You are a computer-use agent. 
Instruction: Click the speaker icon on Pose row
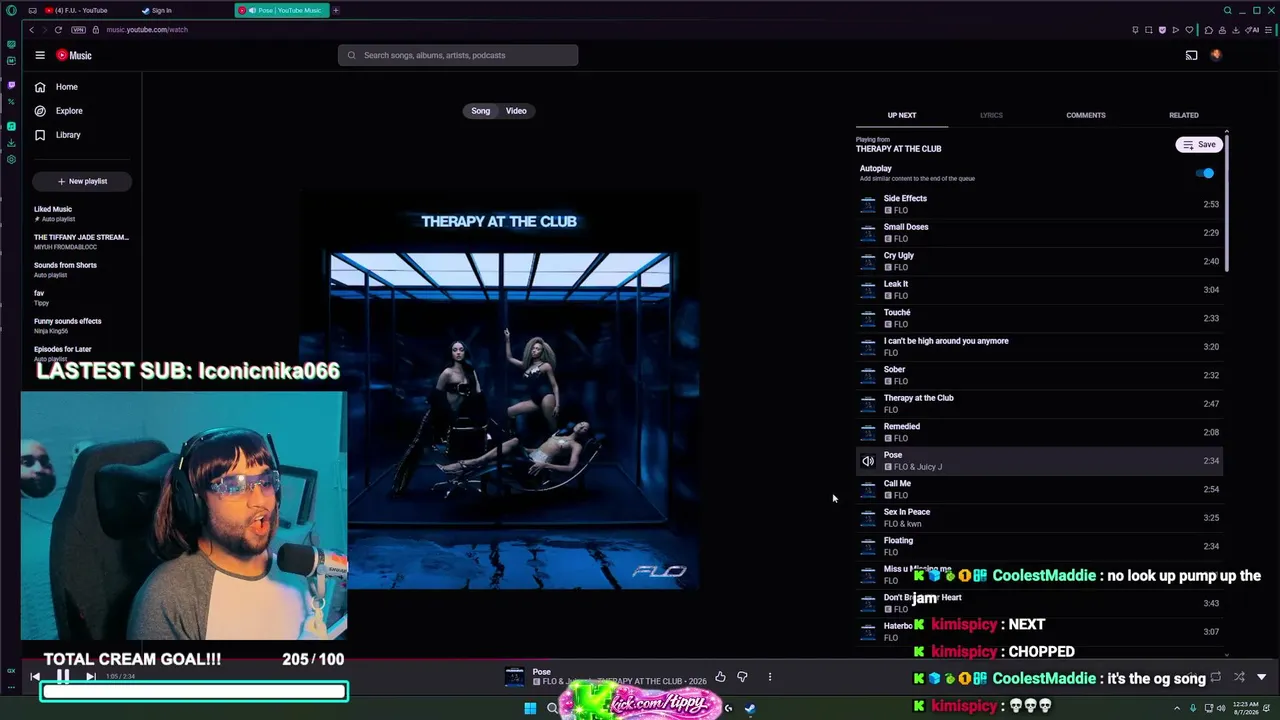pyautogui.click(x=868, y=461)
